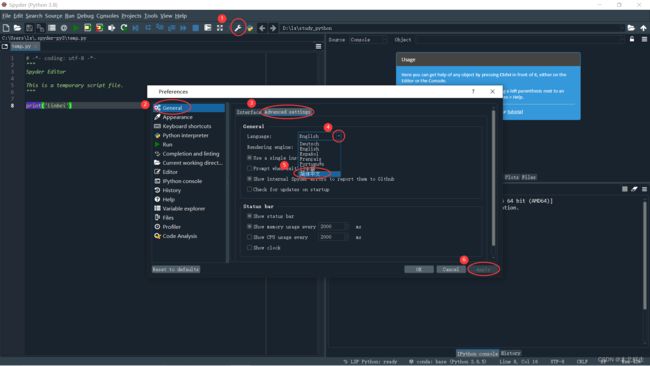Choose Español in the language list
650x366 pixels.
(309, 154)
